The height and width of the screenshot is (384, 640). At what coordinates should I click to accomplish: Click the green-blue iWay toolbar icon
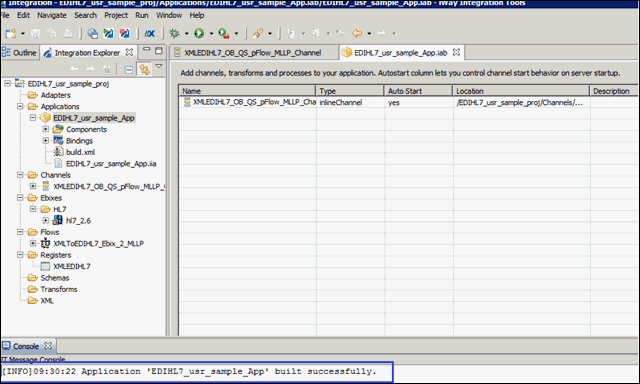coord(108,33)
